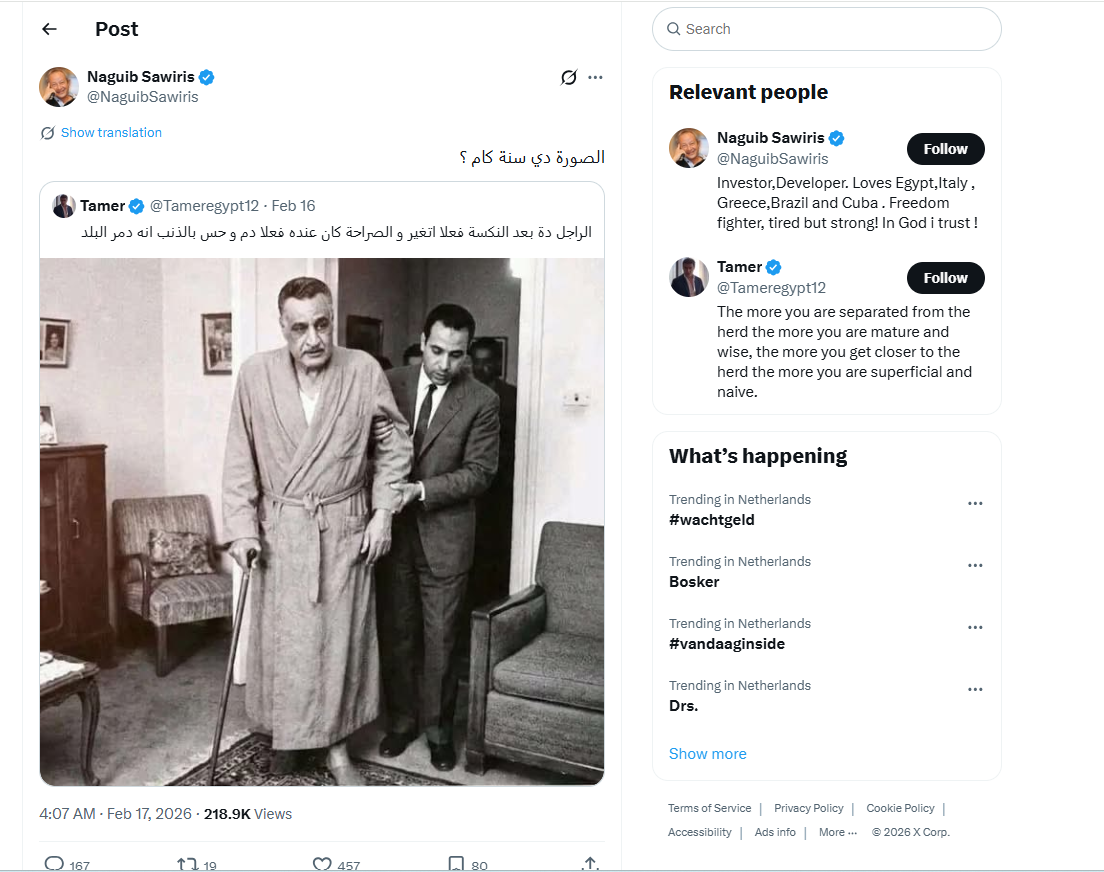1104x872 pixels.
Task: Click Show more under What's happening
Action: (x=707, y=754)
